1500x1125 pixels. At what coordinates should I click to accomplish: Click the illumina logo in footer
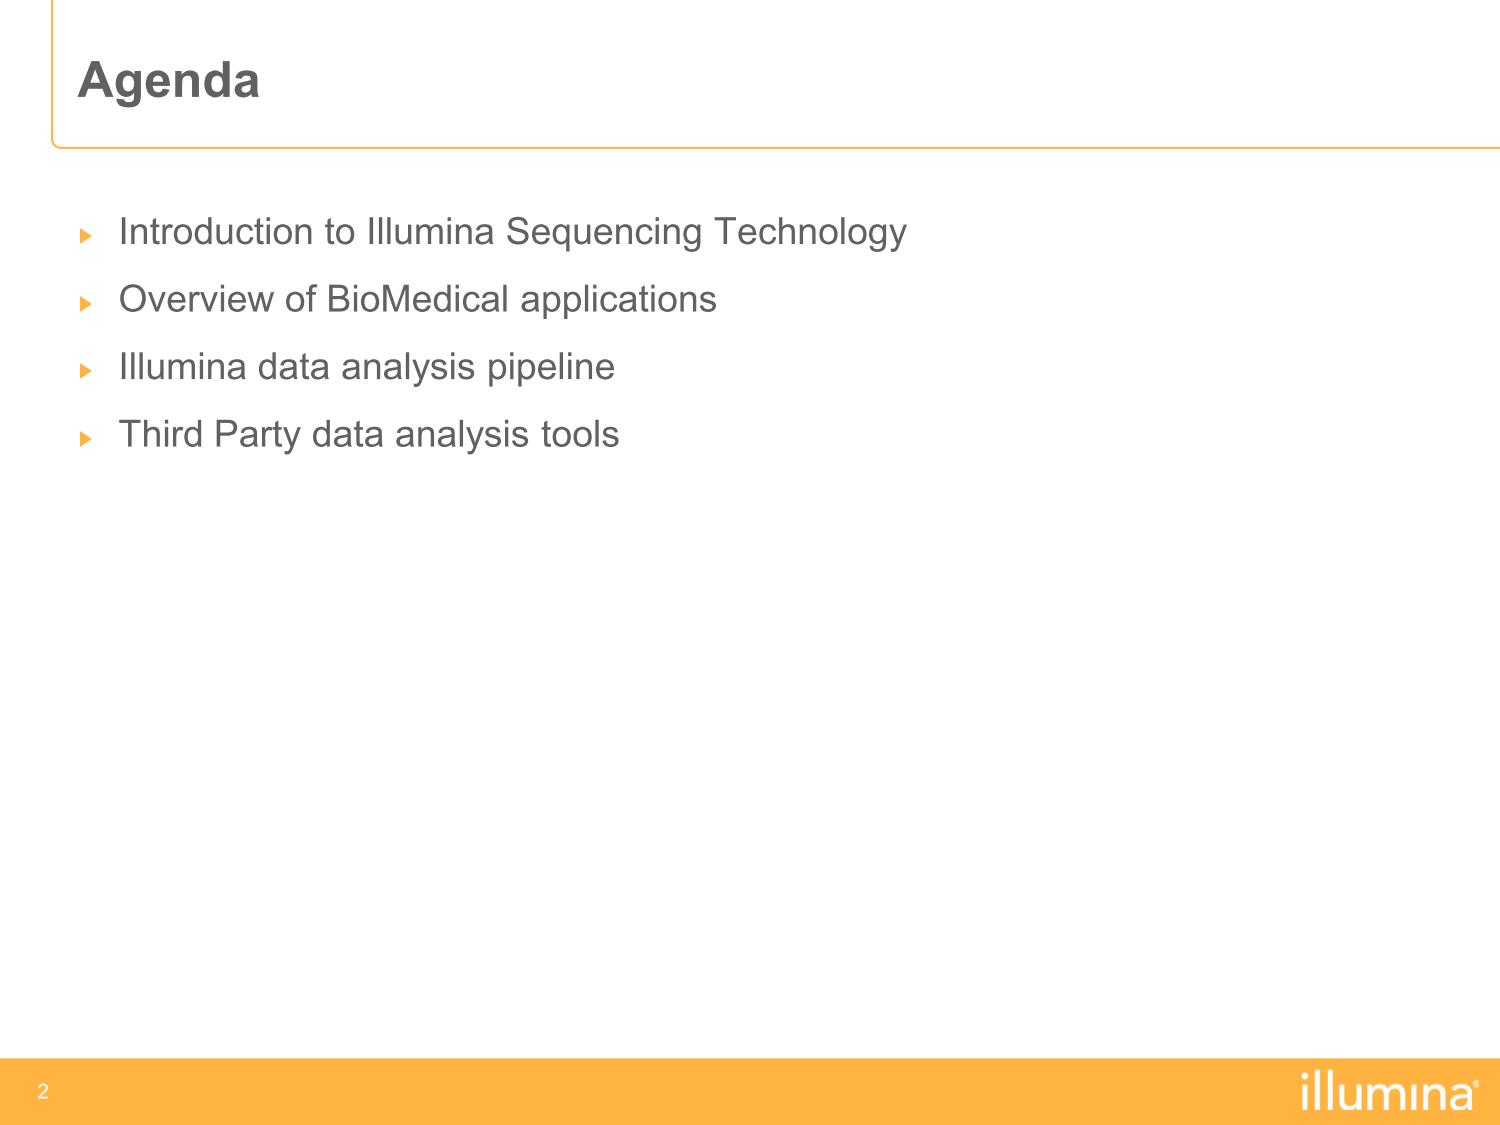pyautogui.click(x=1389, y=1091)
